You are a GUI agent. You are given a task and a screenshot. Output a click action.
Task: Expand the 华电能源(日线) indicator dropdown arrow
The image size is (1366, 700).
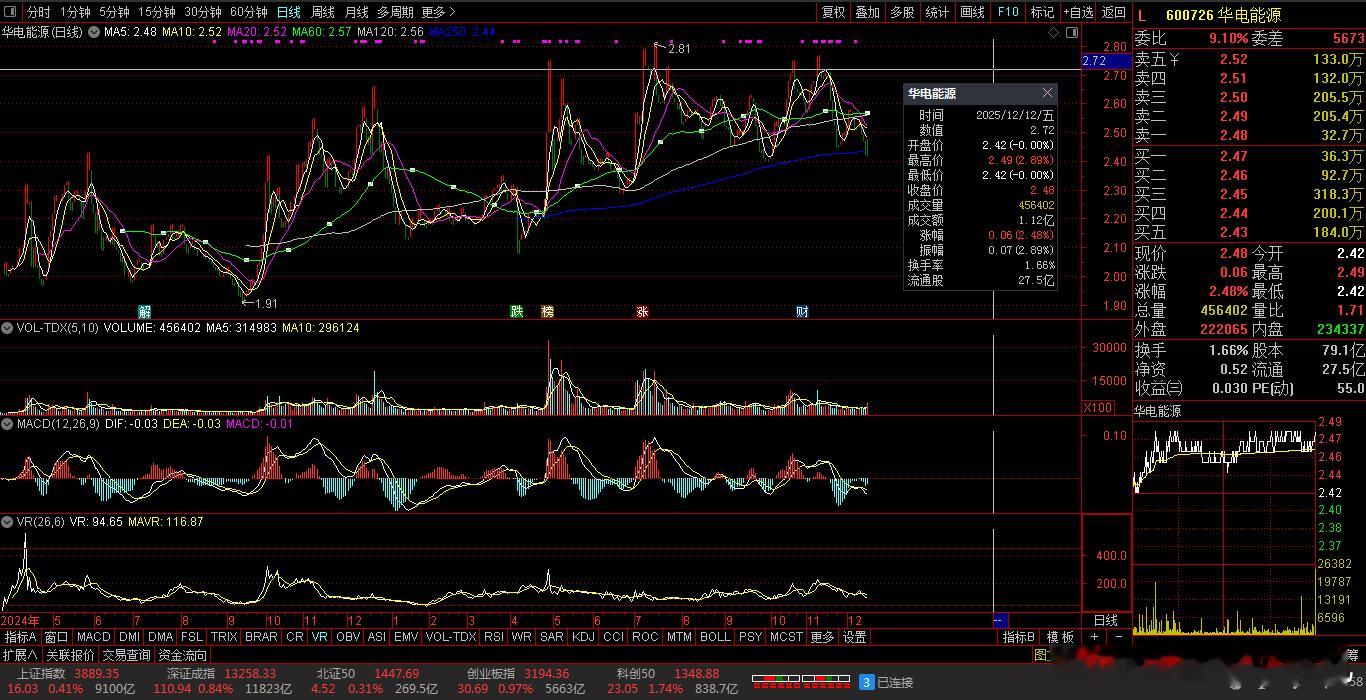click(x=94, y=32)
